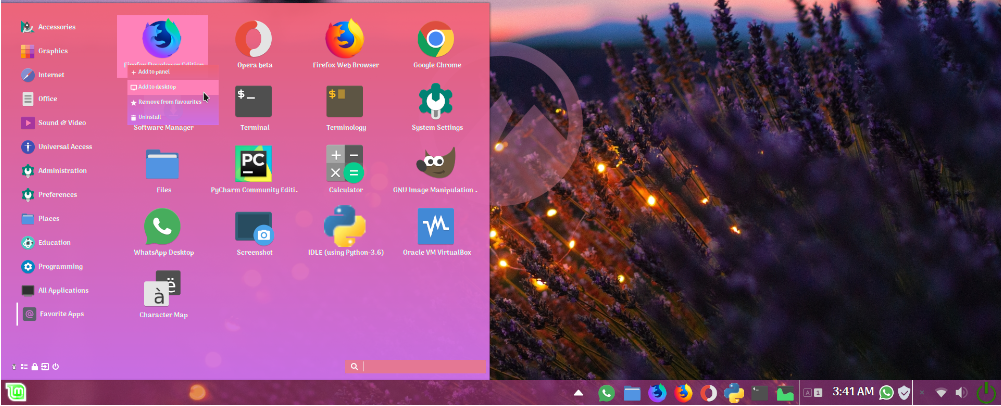
Task: Select the Internet category
Action: [x=43, y=75]
